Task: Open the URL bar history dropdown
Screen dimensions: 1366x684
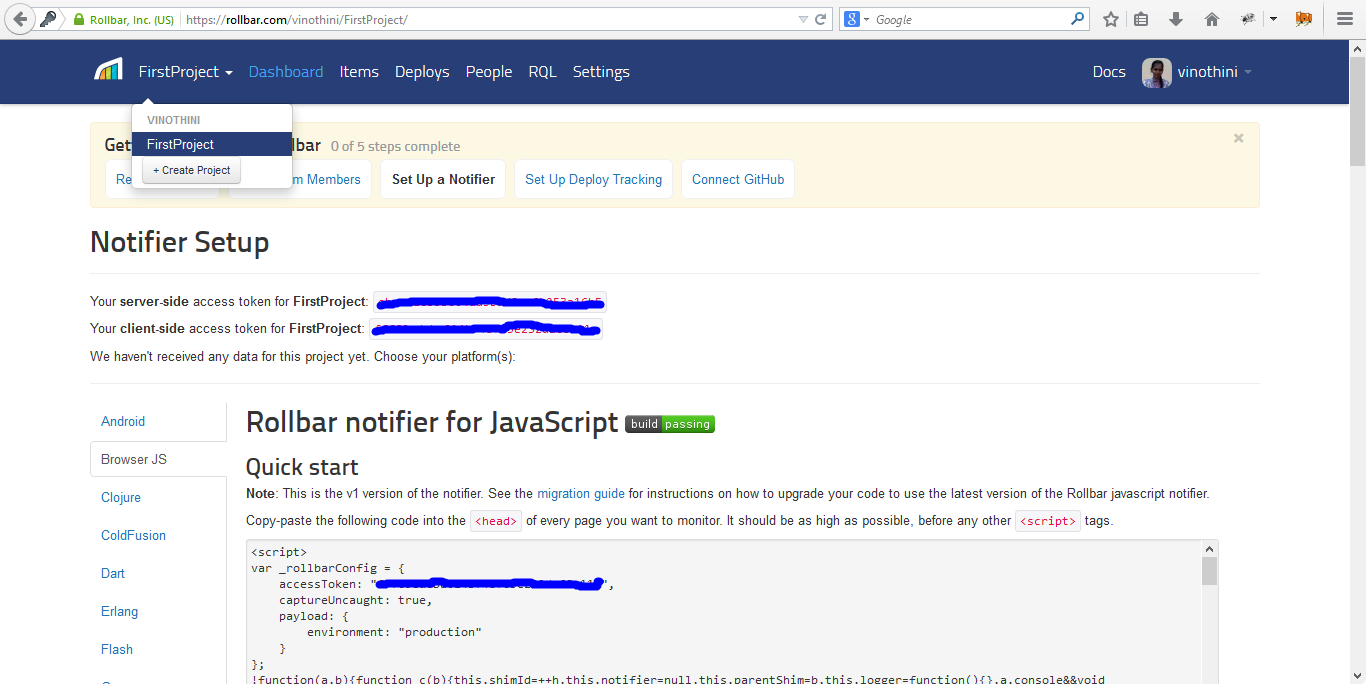Action: coord(802,19)
